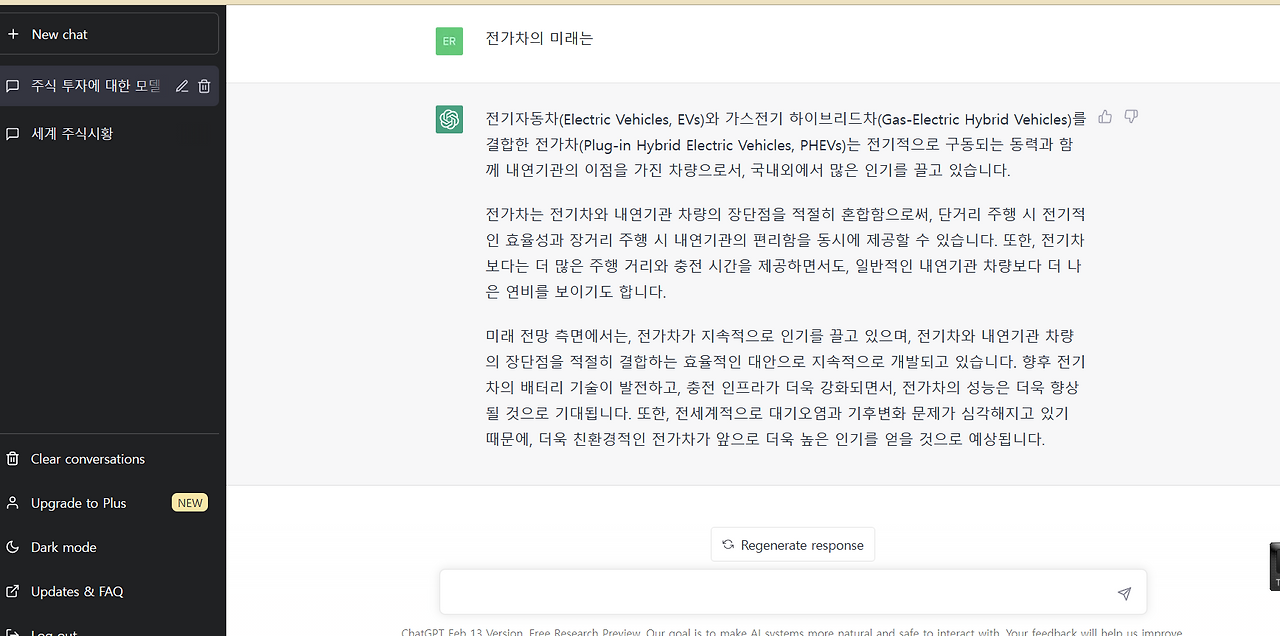Click the trash icon to delete conversation
Image resolution: width=1280 pixels, height=636 pixels.
205,86
